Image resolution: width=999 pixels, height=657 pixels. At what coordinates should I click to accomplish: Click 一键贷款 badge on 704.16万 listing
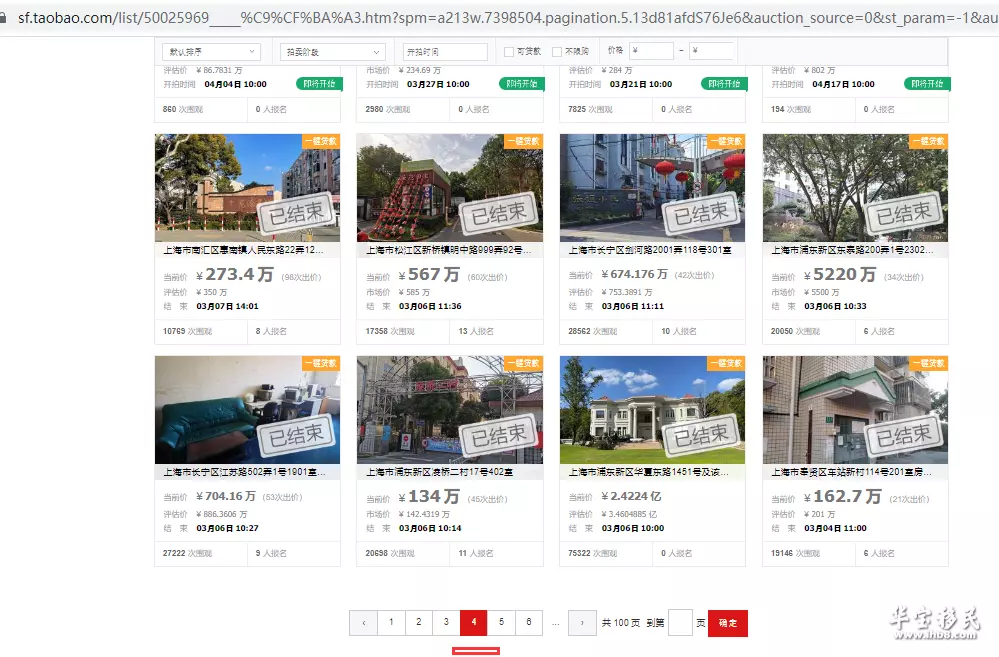pos(321,363)
